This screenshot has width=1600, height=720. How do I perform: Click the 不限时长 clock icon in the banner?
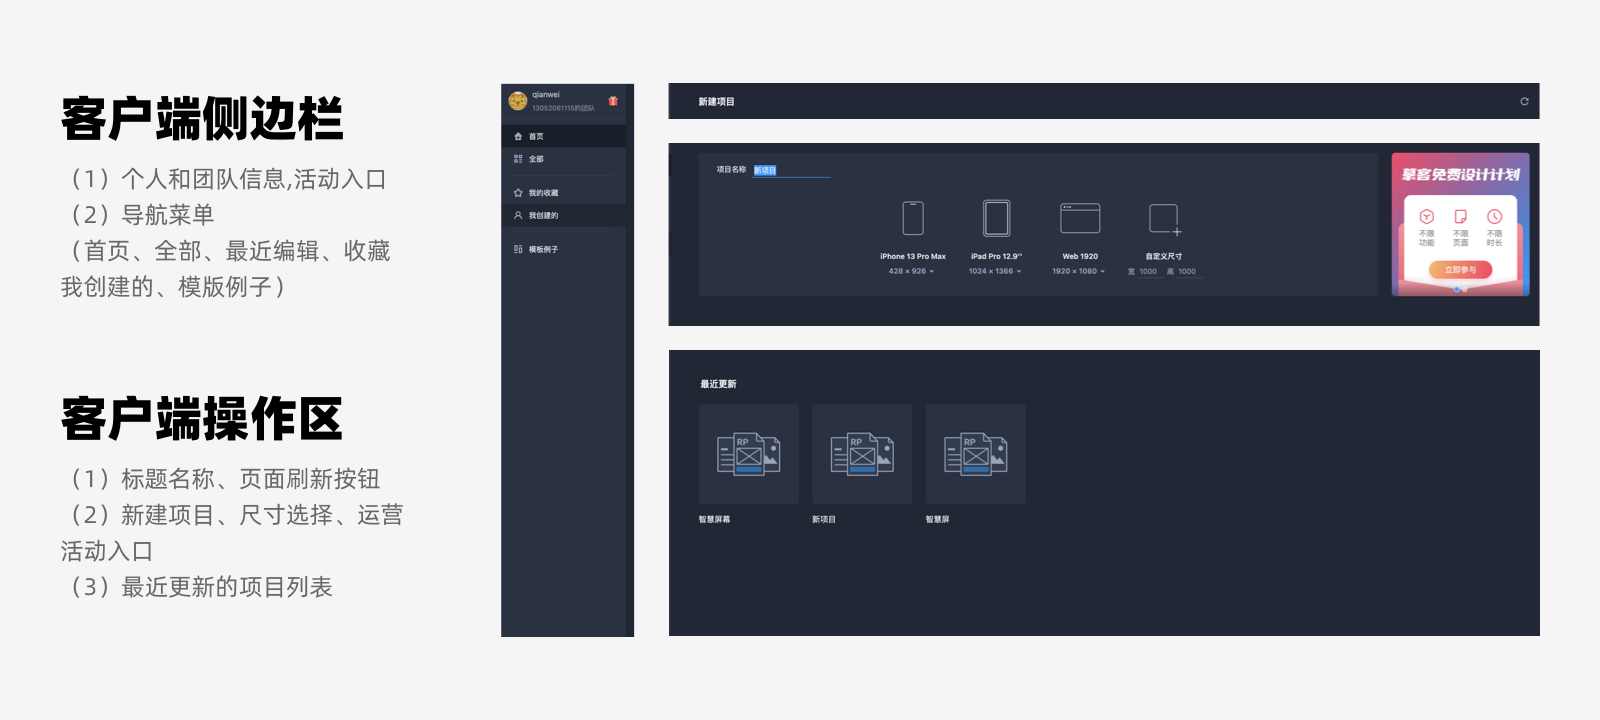click(1494, 217)
